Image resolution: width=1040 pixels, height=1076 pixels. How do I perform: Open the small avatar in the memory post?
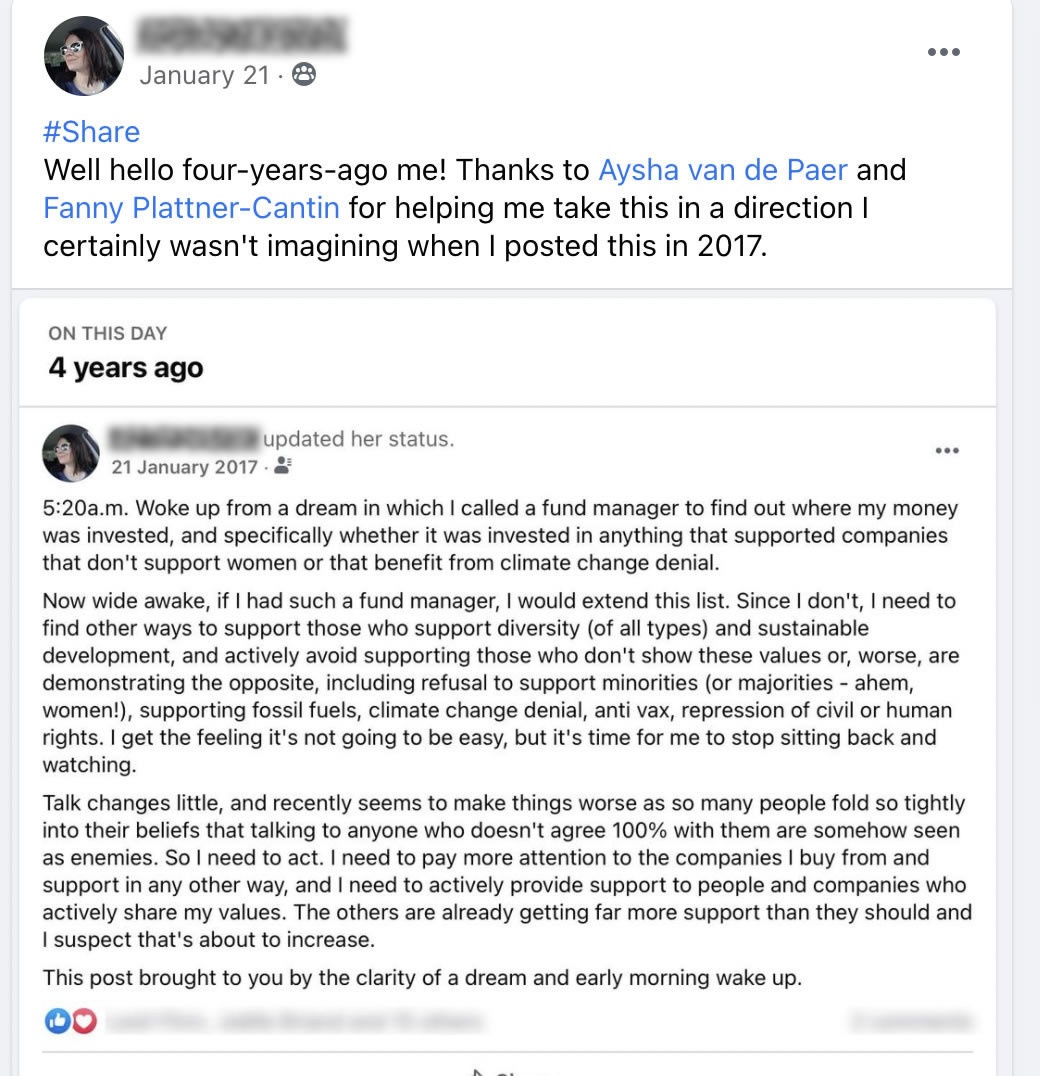click(x=71, y=453)
